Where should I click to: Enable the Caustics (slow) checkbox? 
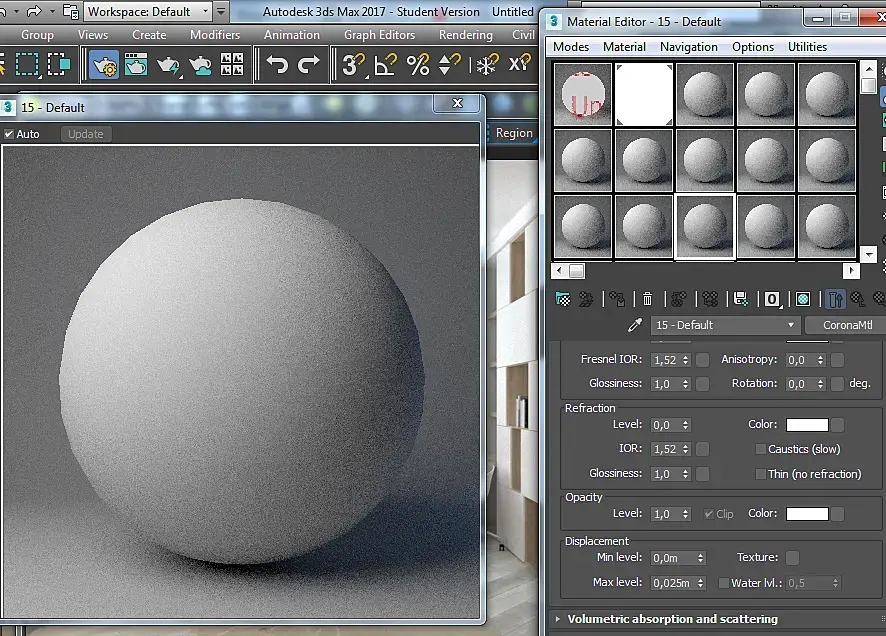pos(760,450)
